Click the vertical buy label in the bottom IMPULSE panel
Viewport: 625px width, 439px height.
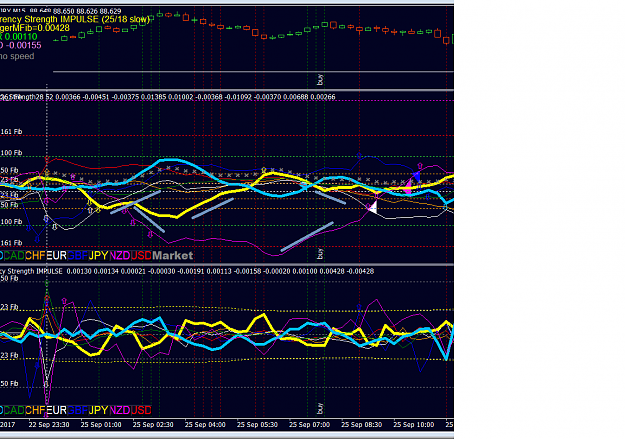click(x=320, y=408)
